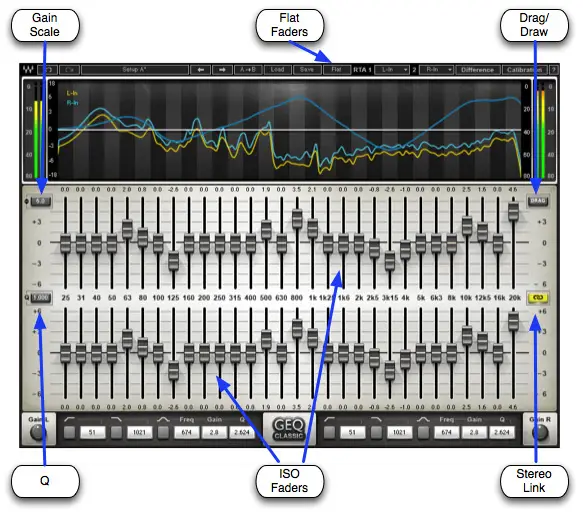This screenshot has width=583, height=512.
Task: Click the right channel high-pass frequency field 51
Action: coord(352,432)
